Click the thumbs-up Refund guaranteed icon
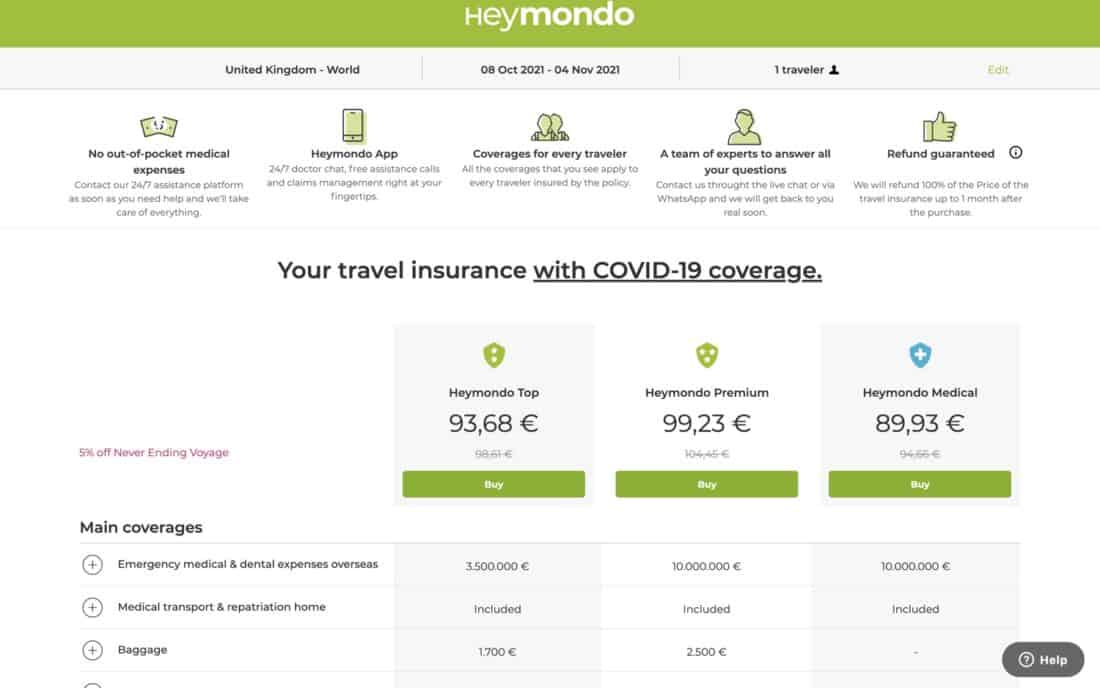The image size is (1100, 688). pyautogui.click(x=939, y=126)
